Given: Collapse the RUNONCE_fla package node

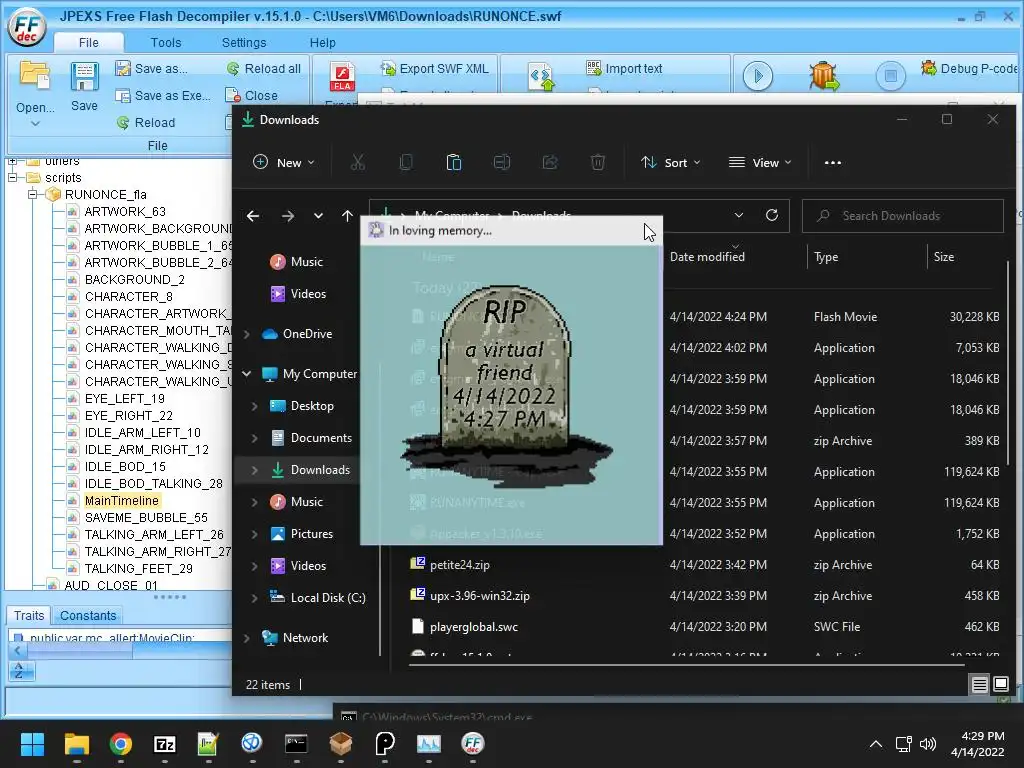Looking at the screenshot, I should tap(32, 194).
